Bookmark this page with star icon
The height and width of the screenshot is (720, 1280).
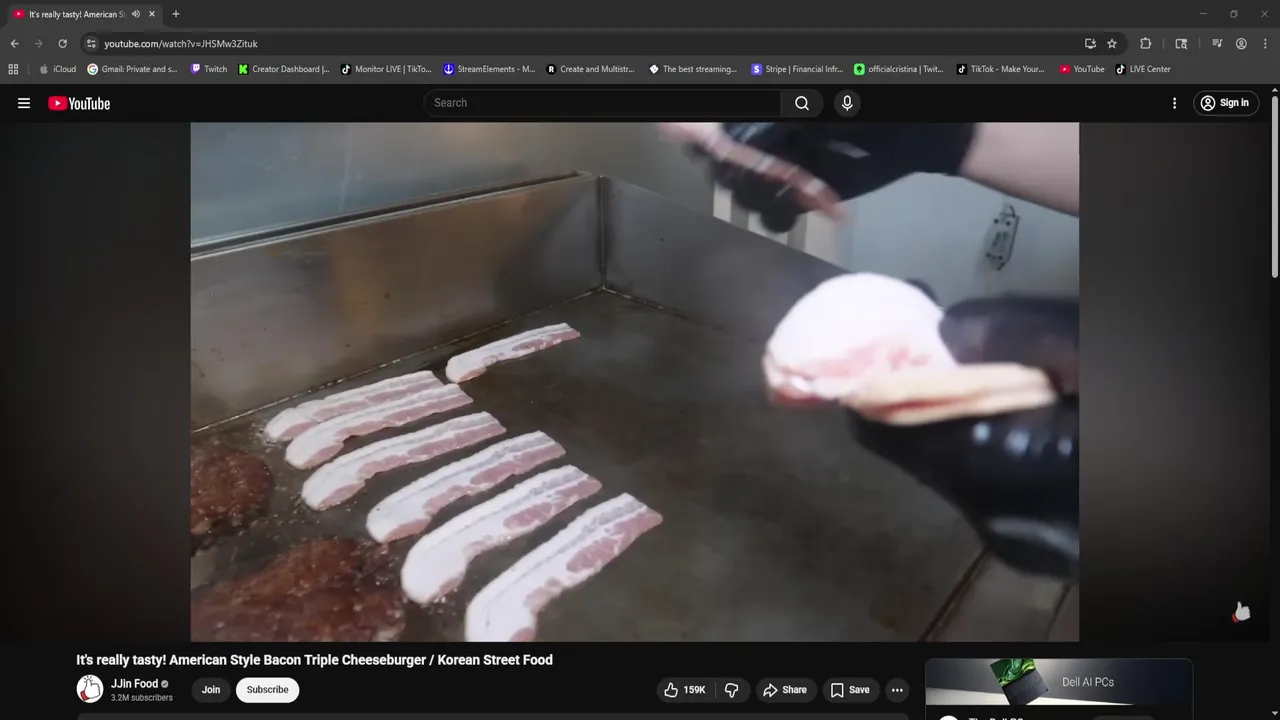coord(1112,44)
